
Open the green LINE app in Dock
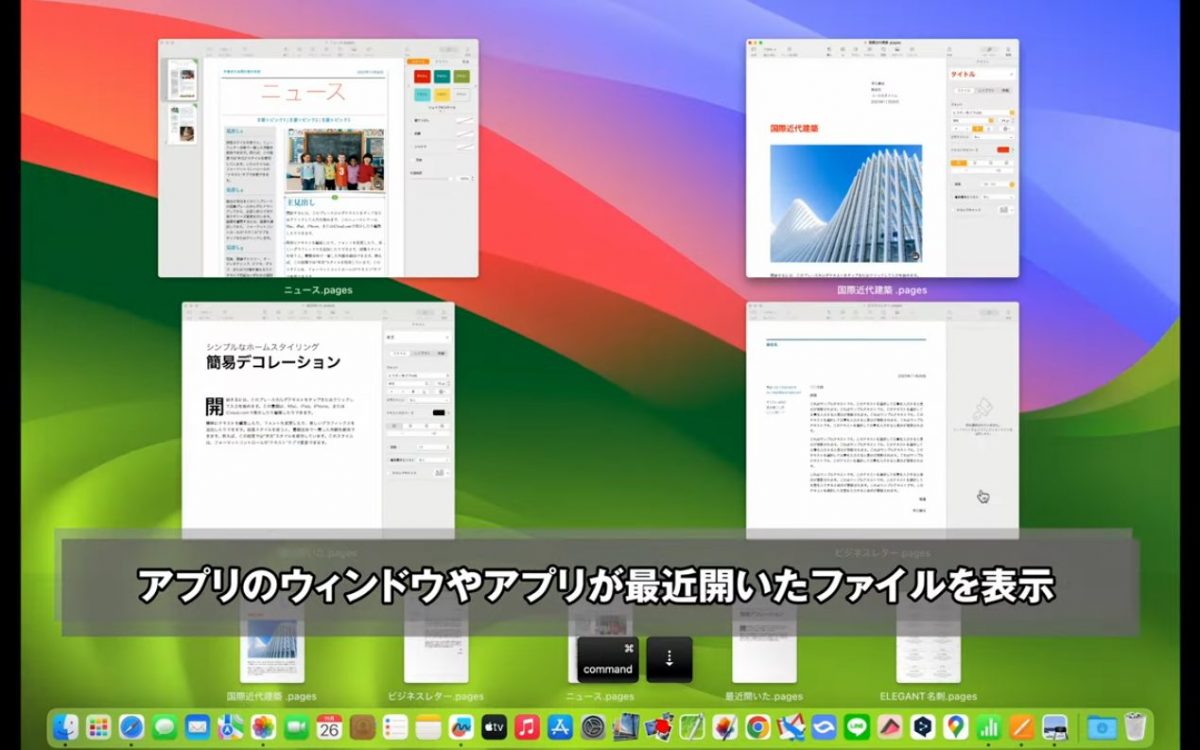pyautogui.click(x=856, y=727)
